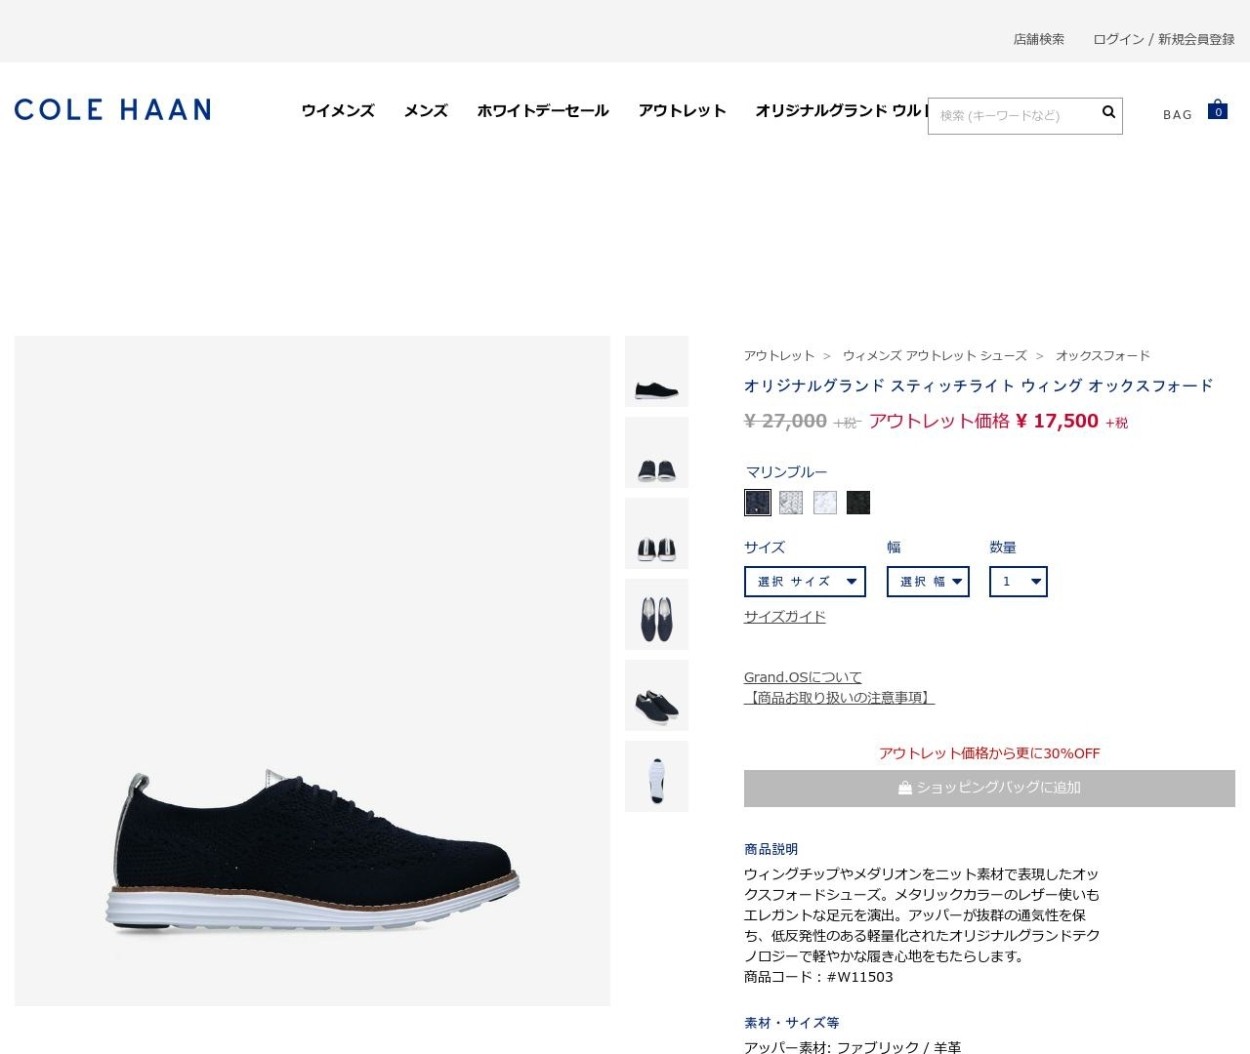Image resolution: width=1250 pixels, height=1054 pixels.
Task: Open the ウイメンズ menu
Action: pyautogui.click(x=338, y=111)
